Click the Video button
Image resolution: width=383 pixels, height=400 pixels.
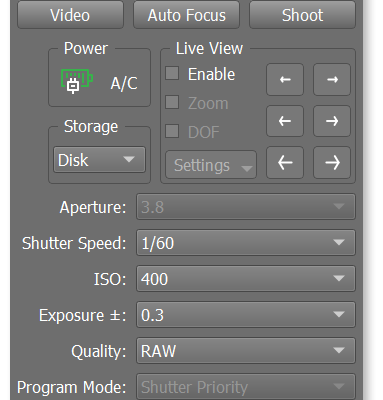pos(70,15)
